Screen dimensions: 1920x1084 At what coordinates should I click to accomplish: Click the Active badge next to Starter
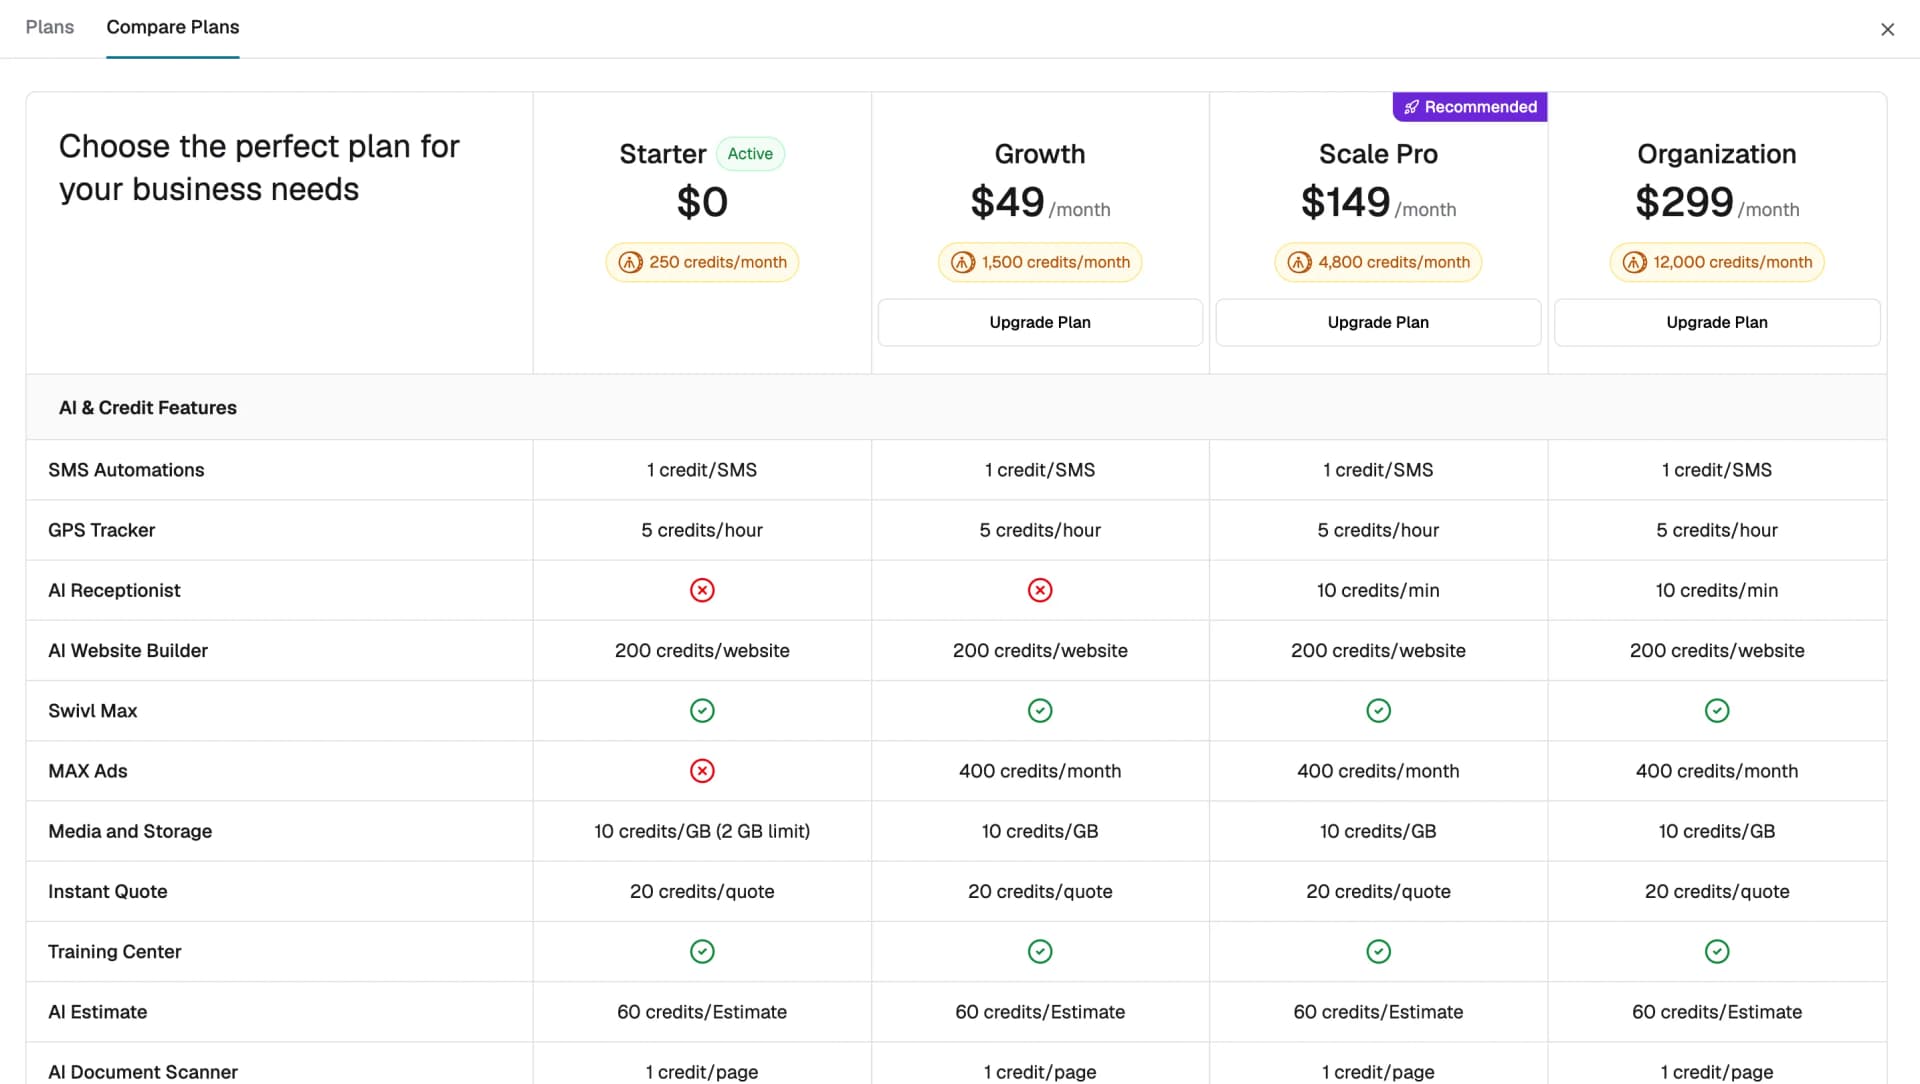click(750, 154)
